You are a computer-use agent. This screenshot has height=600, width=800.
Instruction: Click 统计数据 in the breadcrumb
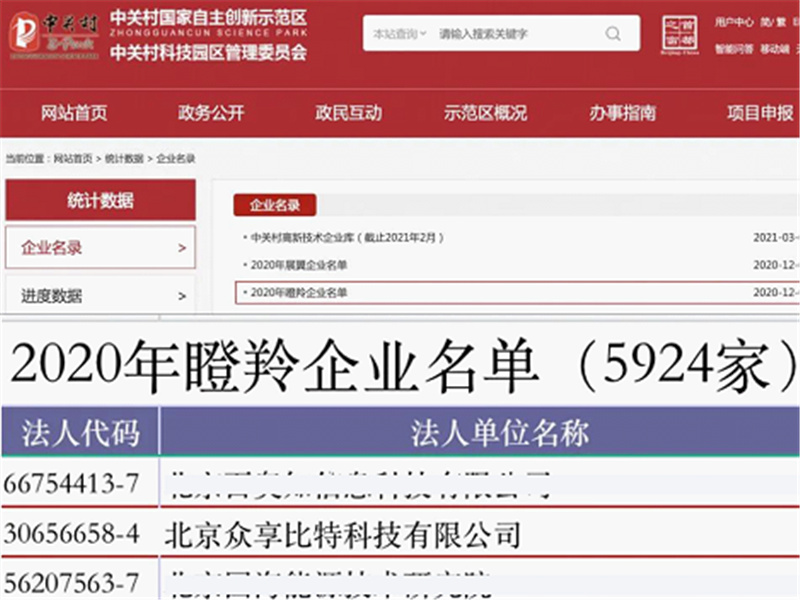pos(124,159)
